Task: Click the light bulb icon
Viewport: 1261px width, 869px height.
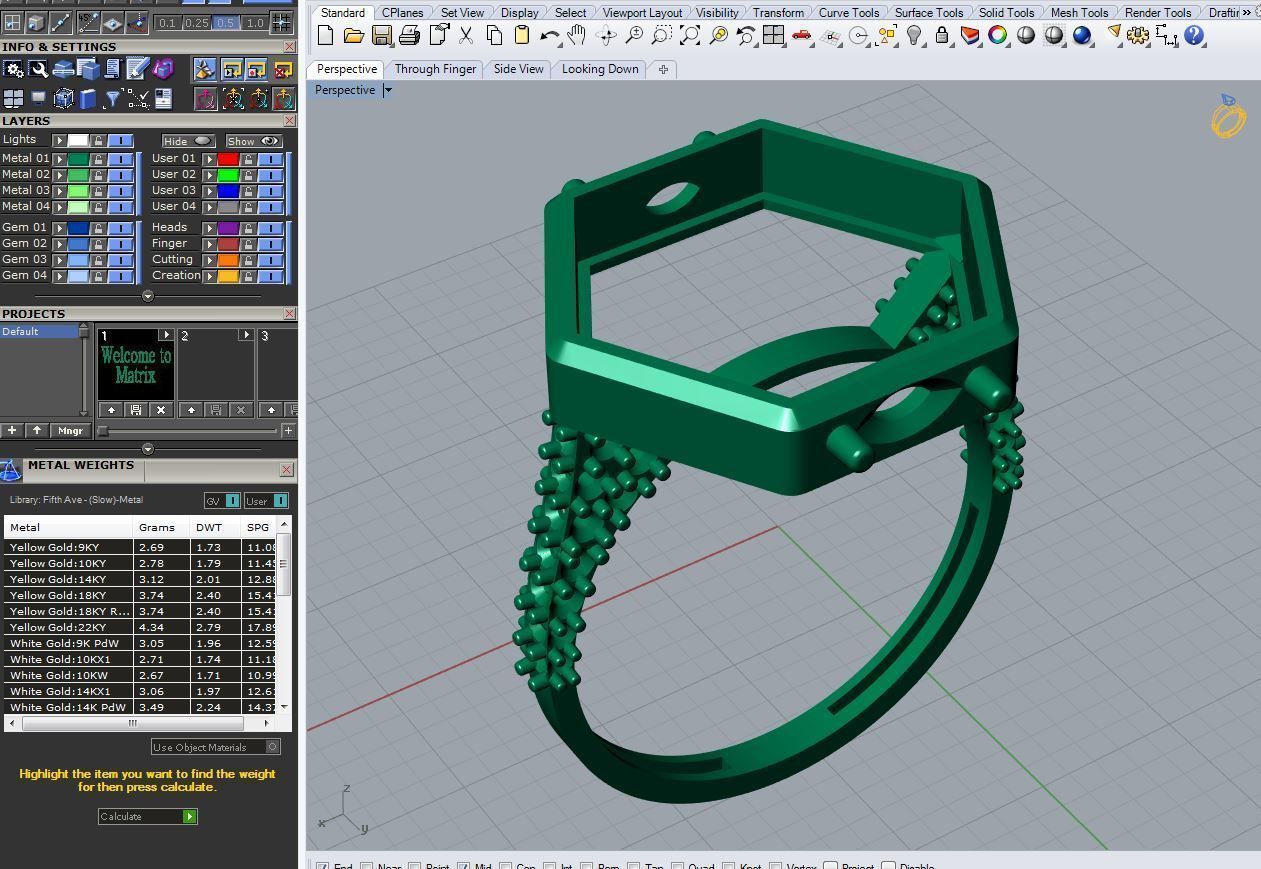Action: tap(914, 36)
